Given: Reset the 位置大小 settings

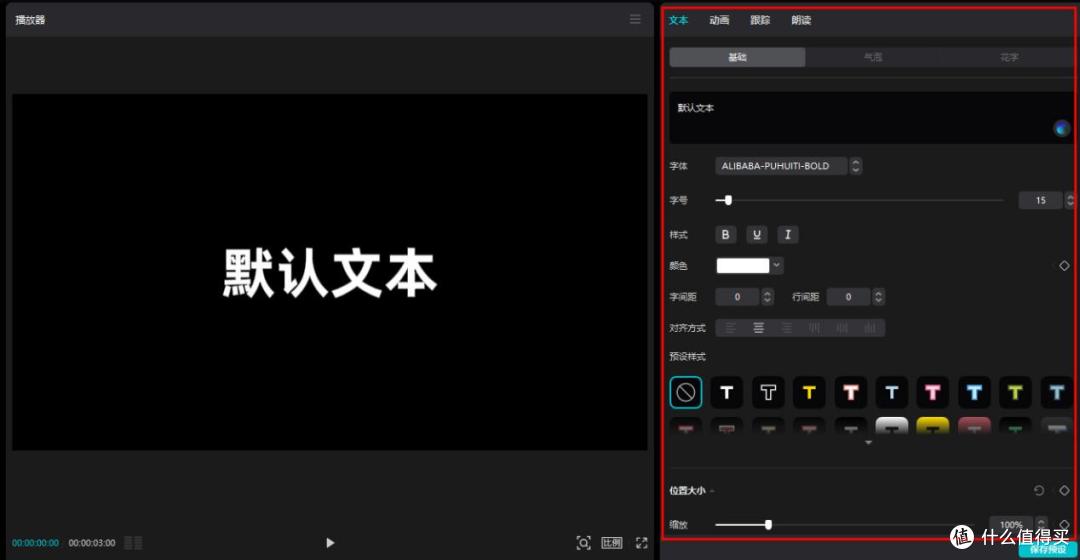Looking at the screenshot, I should [x=1039, y=490].
